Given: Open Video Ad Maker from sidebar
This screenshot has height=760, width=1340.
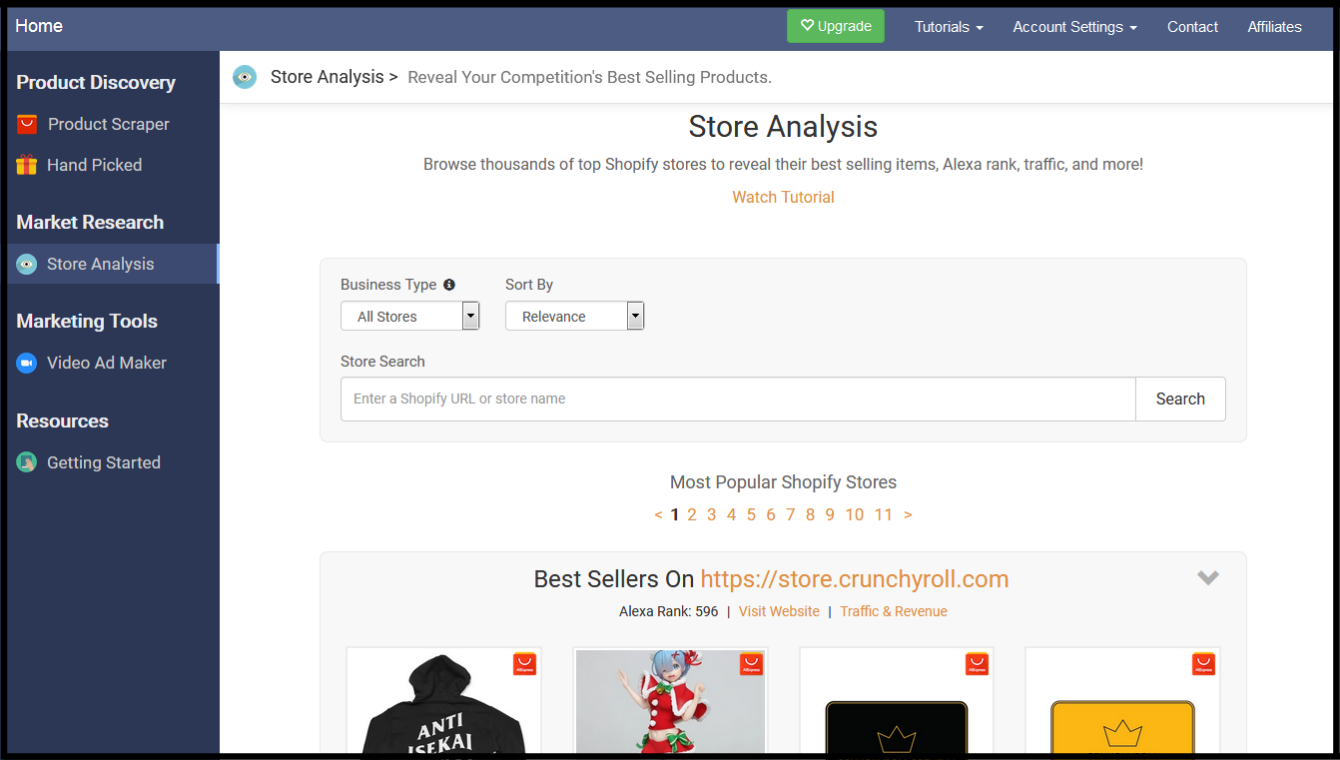Looking at the screenshot, I should [x=106, y=363].
